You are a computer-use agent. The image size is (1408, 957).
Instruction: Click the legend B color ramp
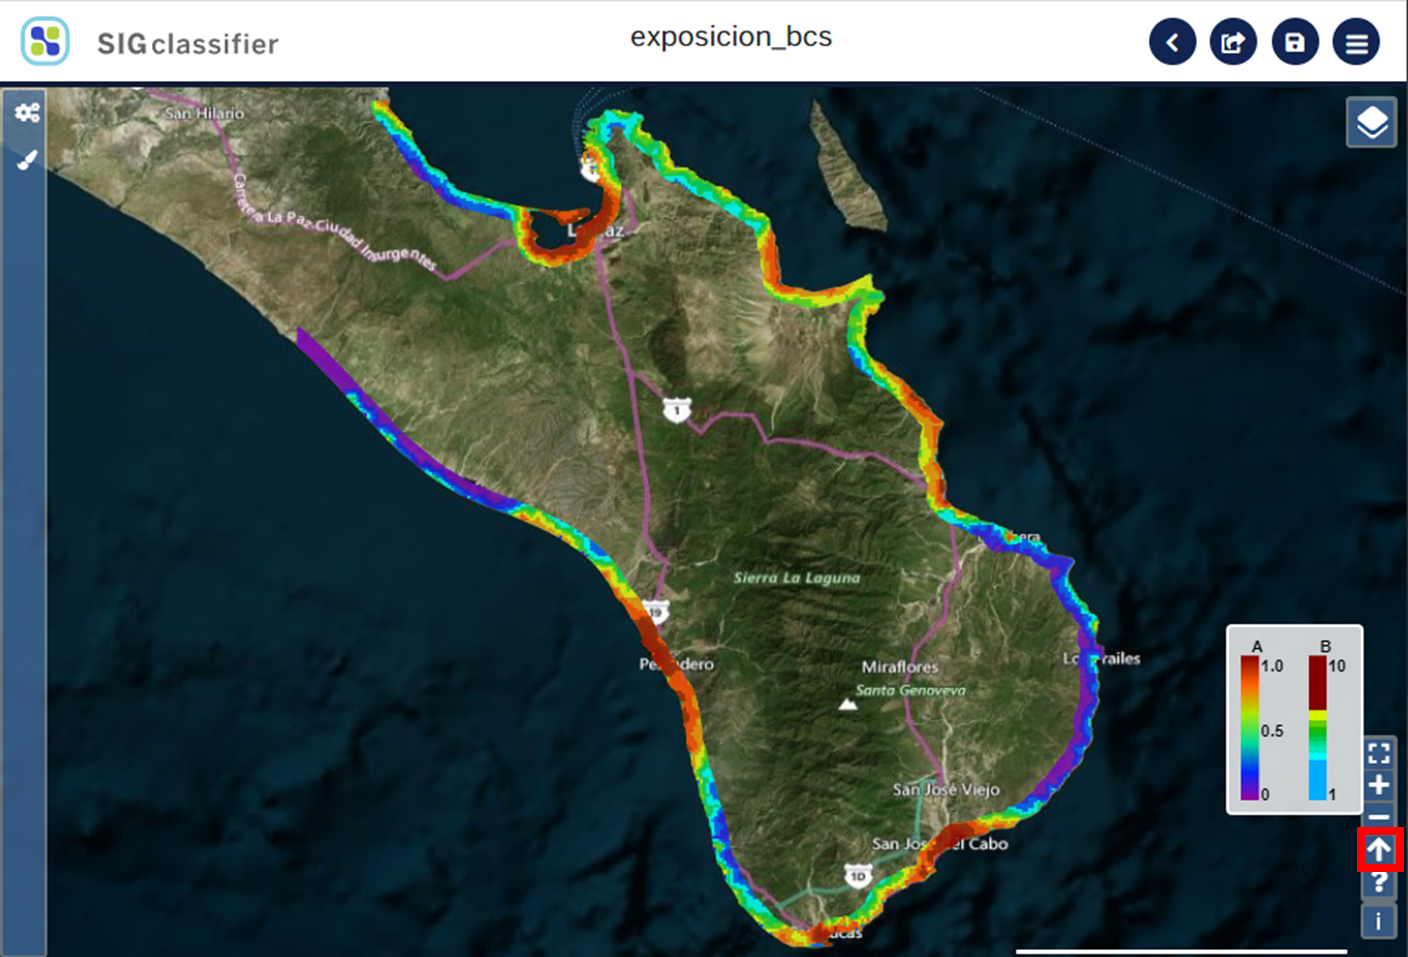click(1318, 728)
